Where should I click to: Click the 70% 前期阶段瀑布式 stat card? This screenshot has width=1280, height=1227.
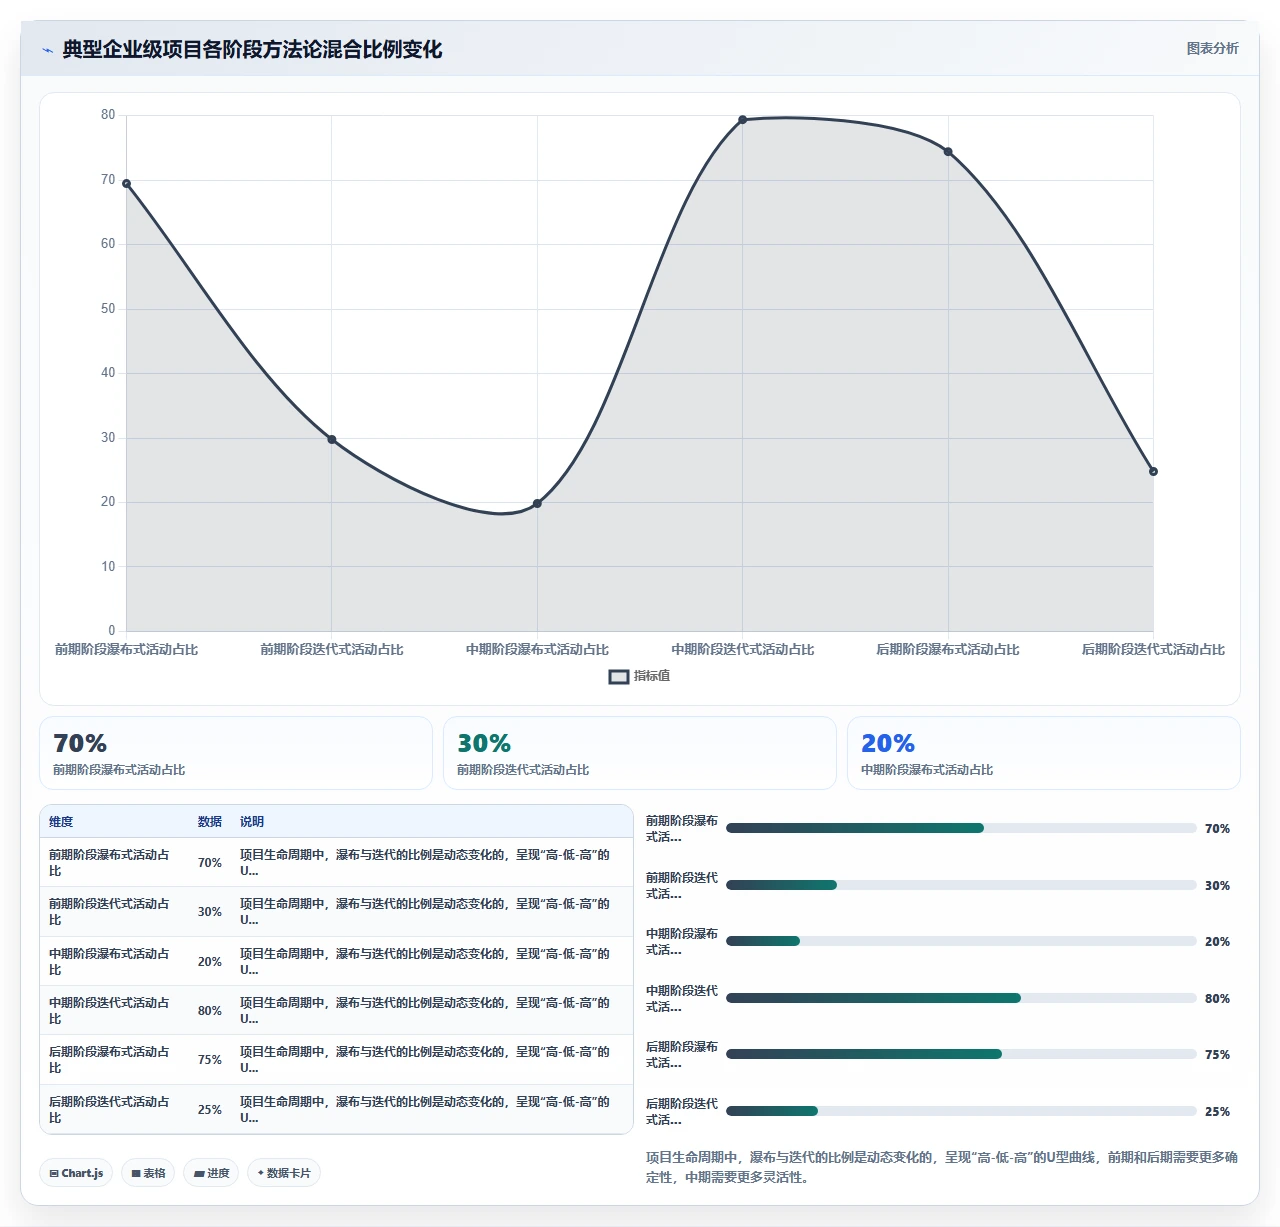[x=236, y=753]
